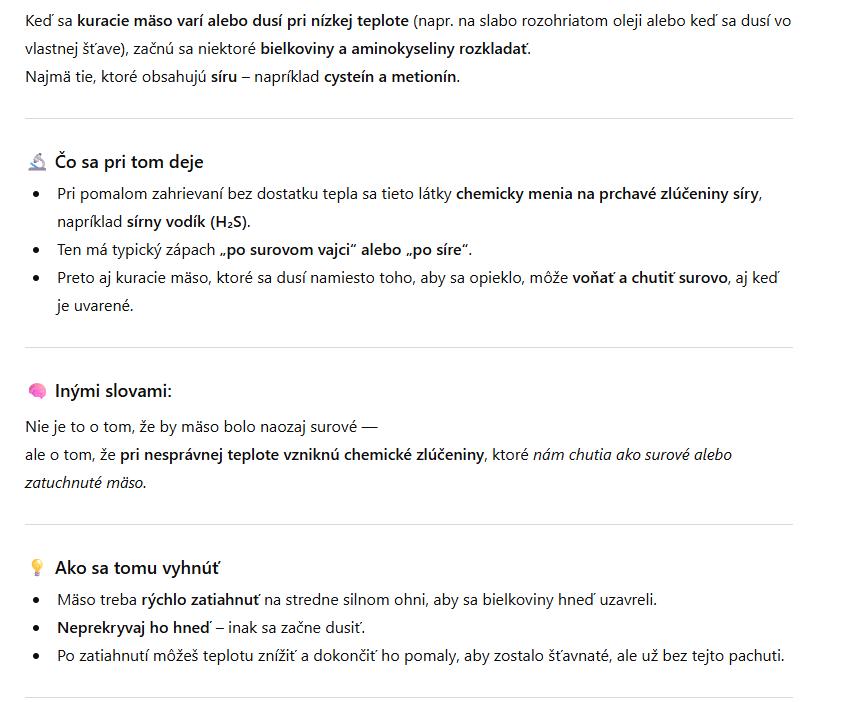
Task: Click the bold phrase "voňať a chutiť surovo"
Action: (x=650, y=278)
